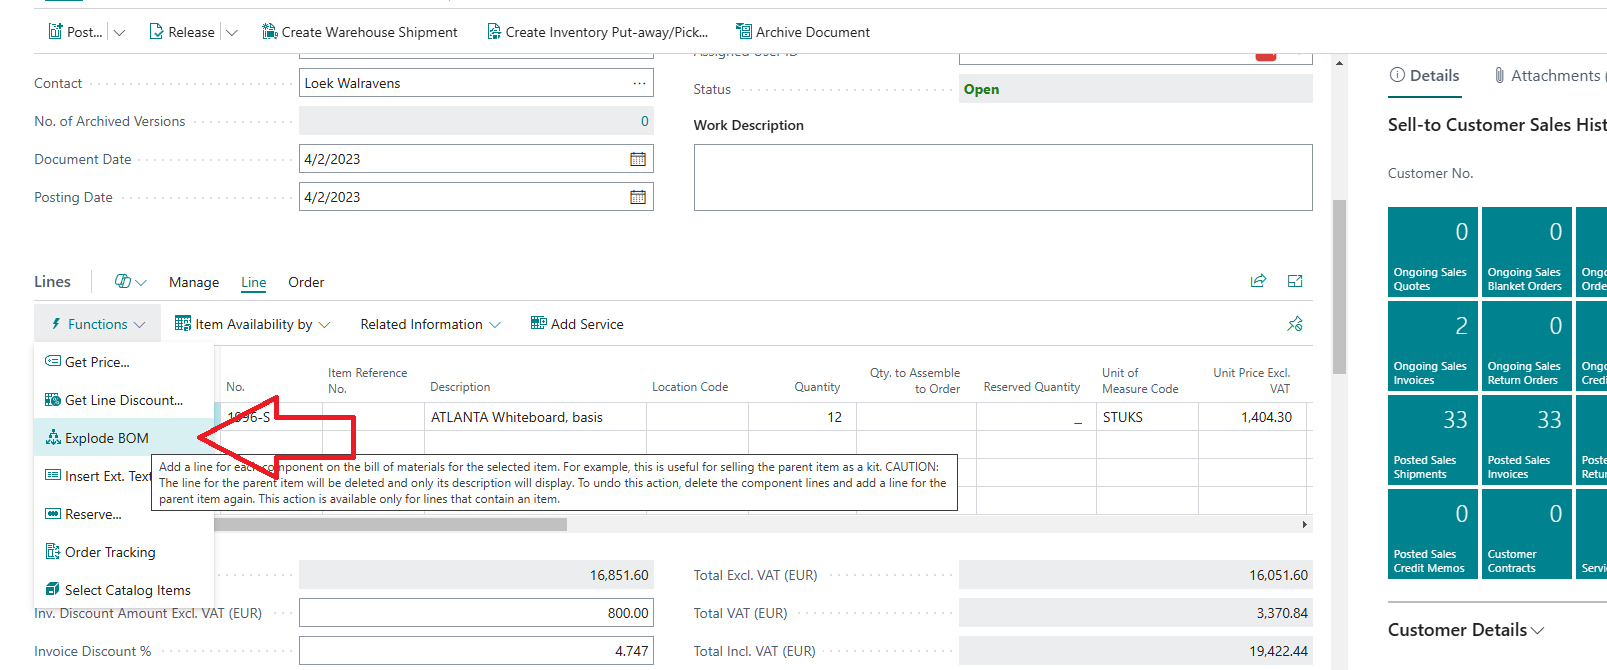
Task: Click the scroll up arrow of page
Action: pyautogui.click(x=1339, y=63)
